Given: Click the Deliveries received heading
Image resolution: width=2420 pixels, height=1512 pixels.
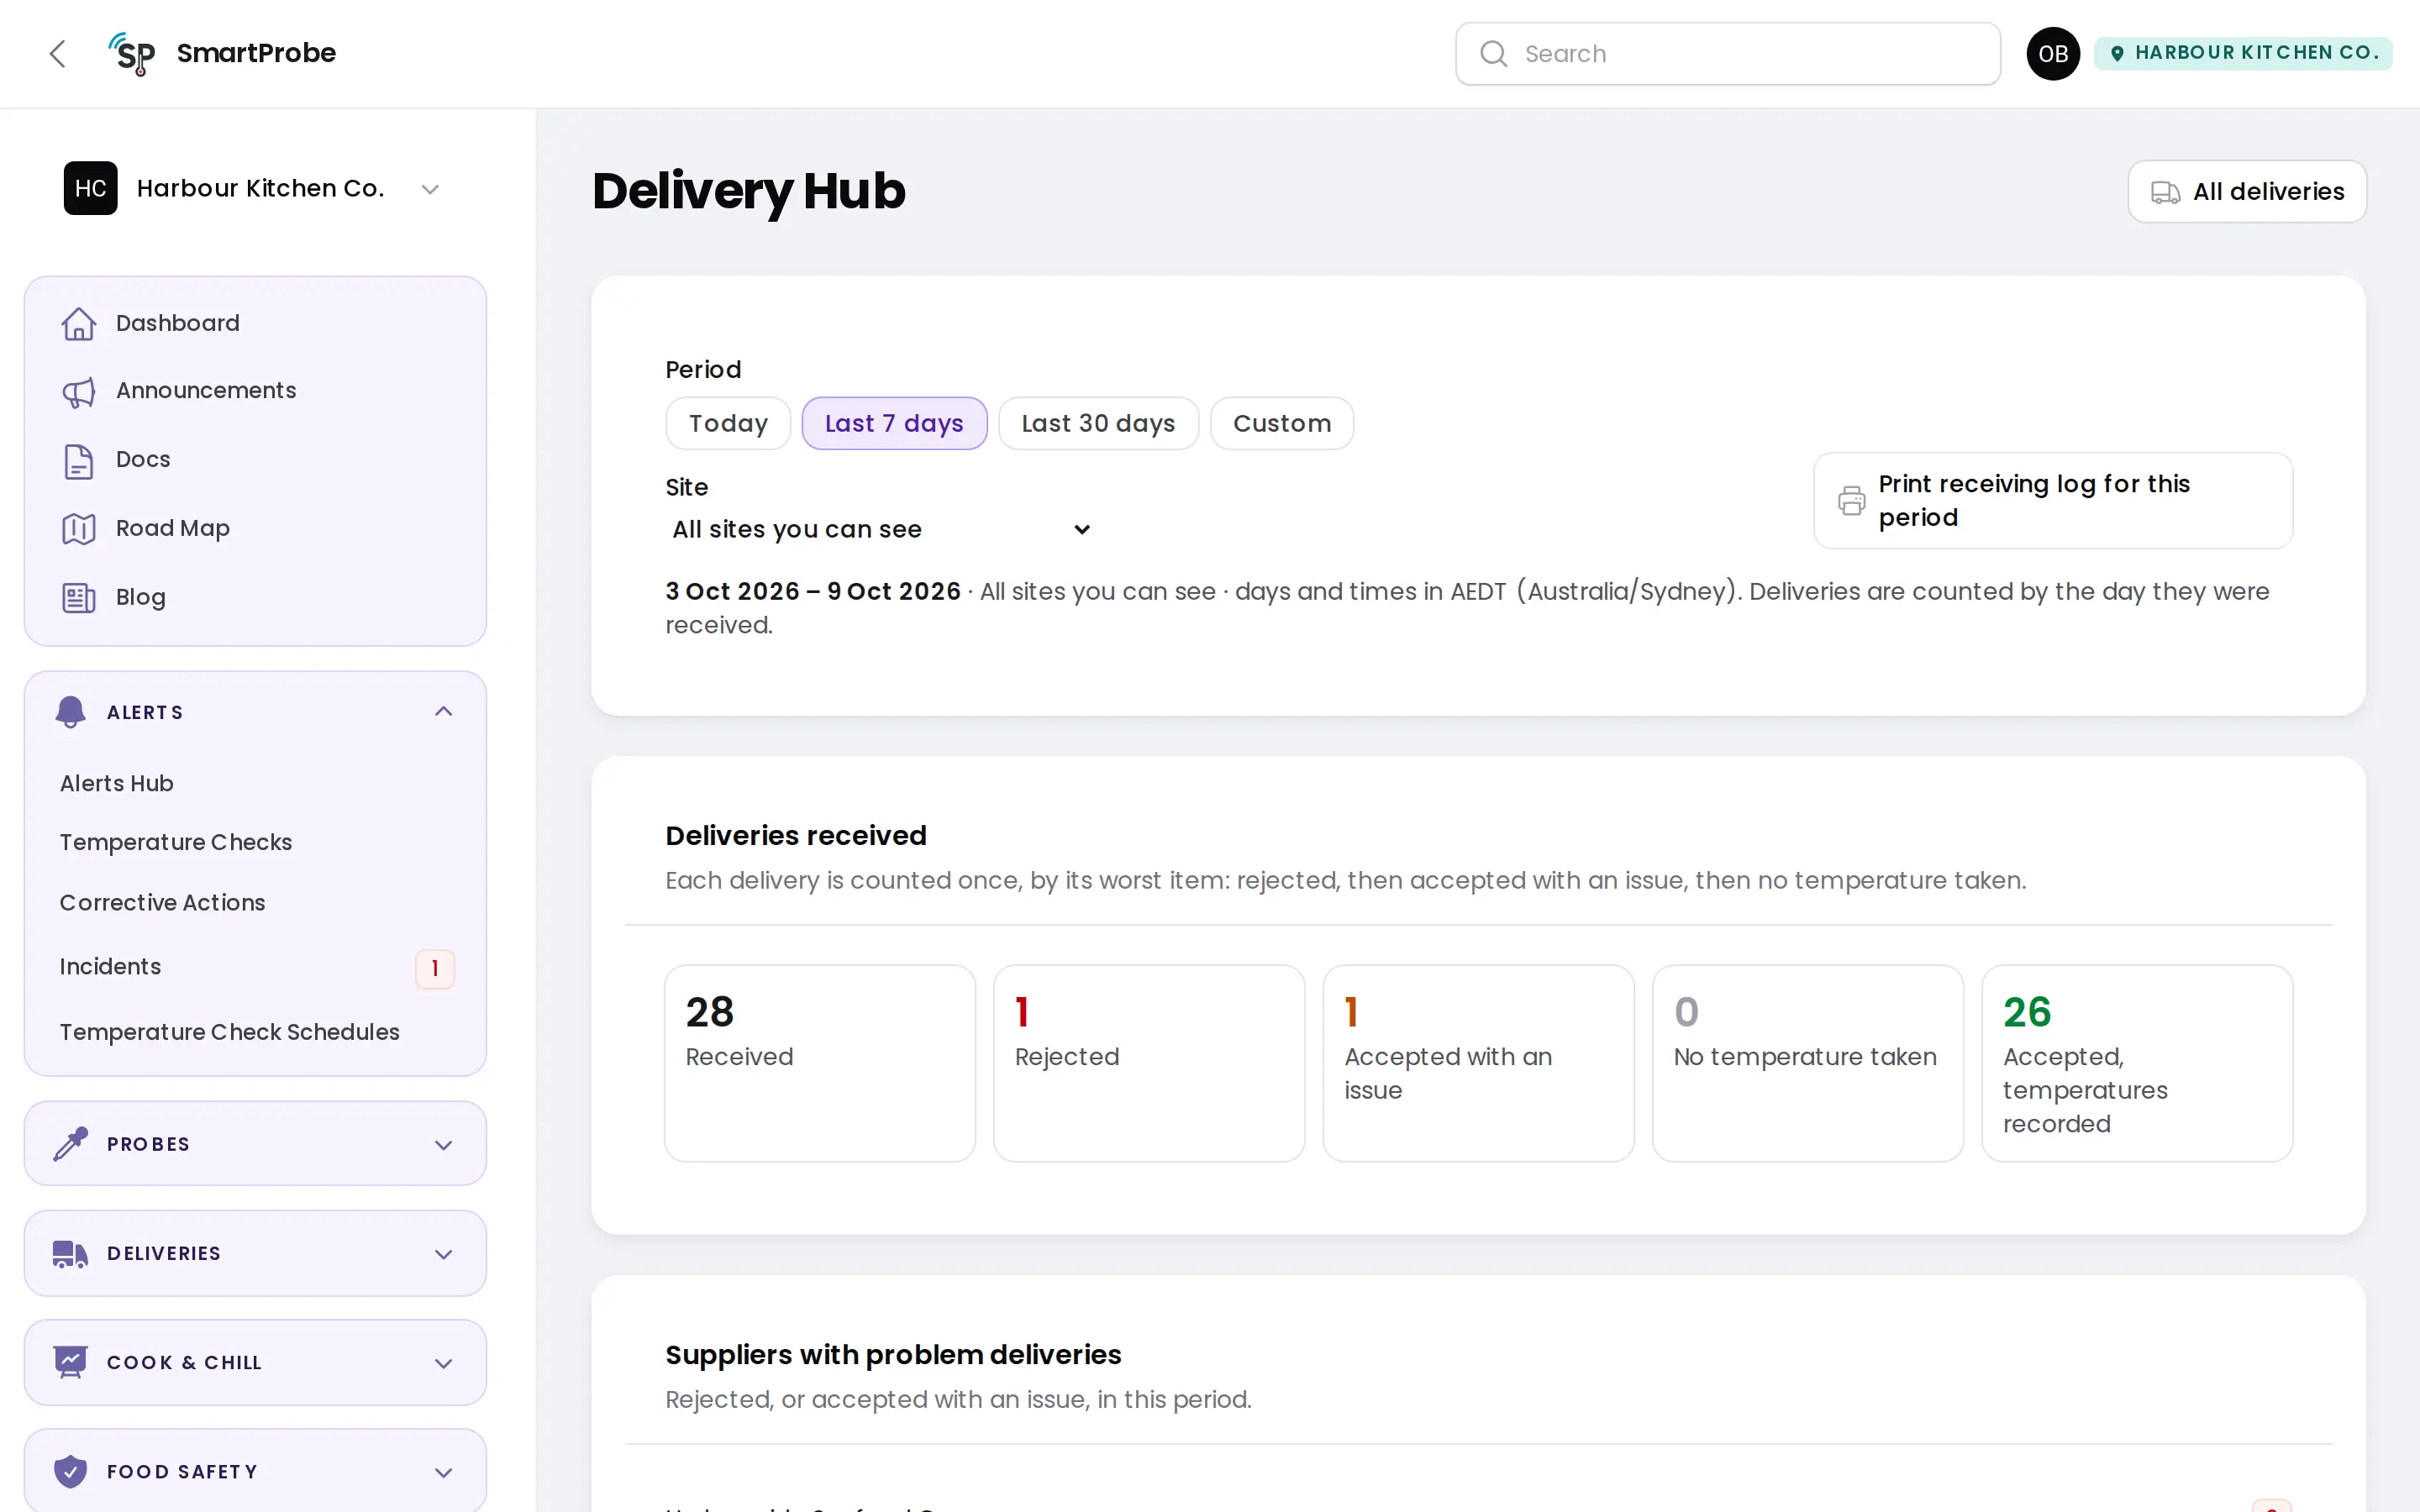Looking at the screenshot, I should 796,836.
